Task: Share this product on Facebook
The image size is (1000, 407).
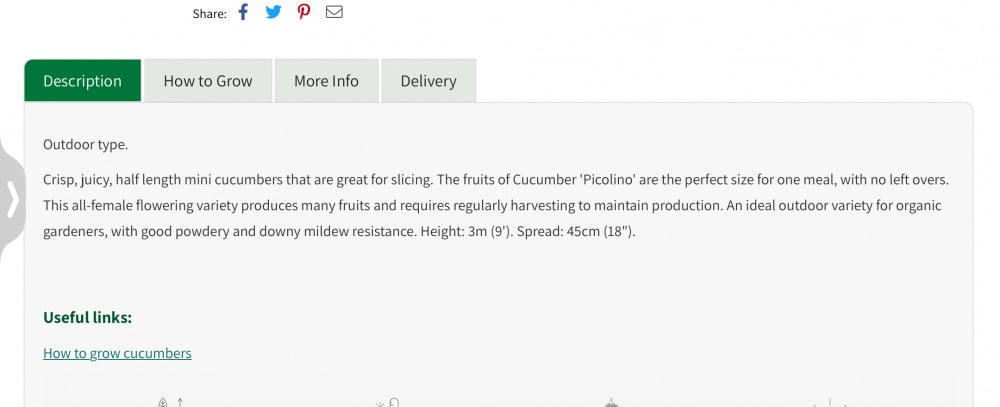Action: (x=243, y=12)
